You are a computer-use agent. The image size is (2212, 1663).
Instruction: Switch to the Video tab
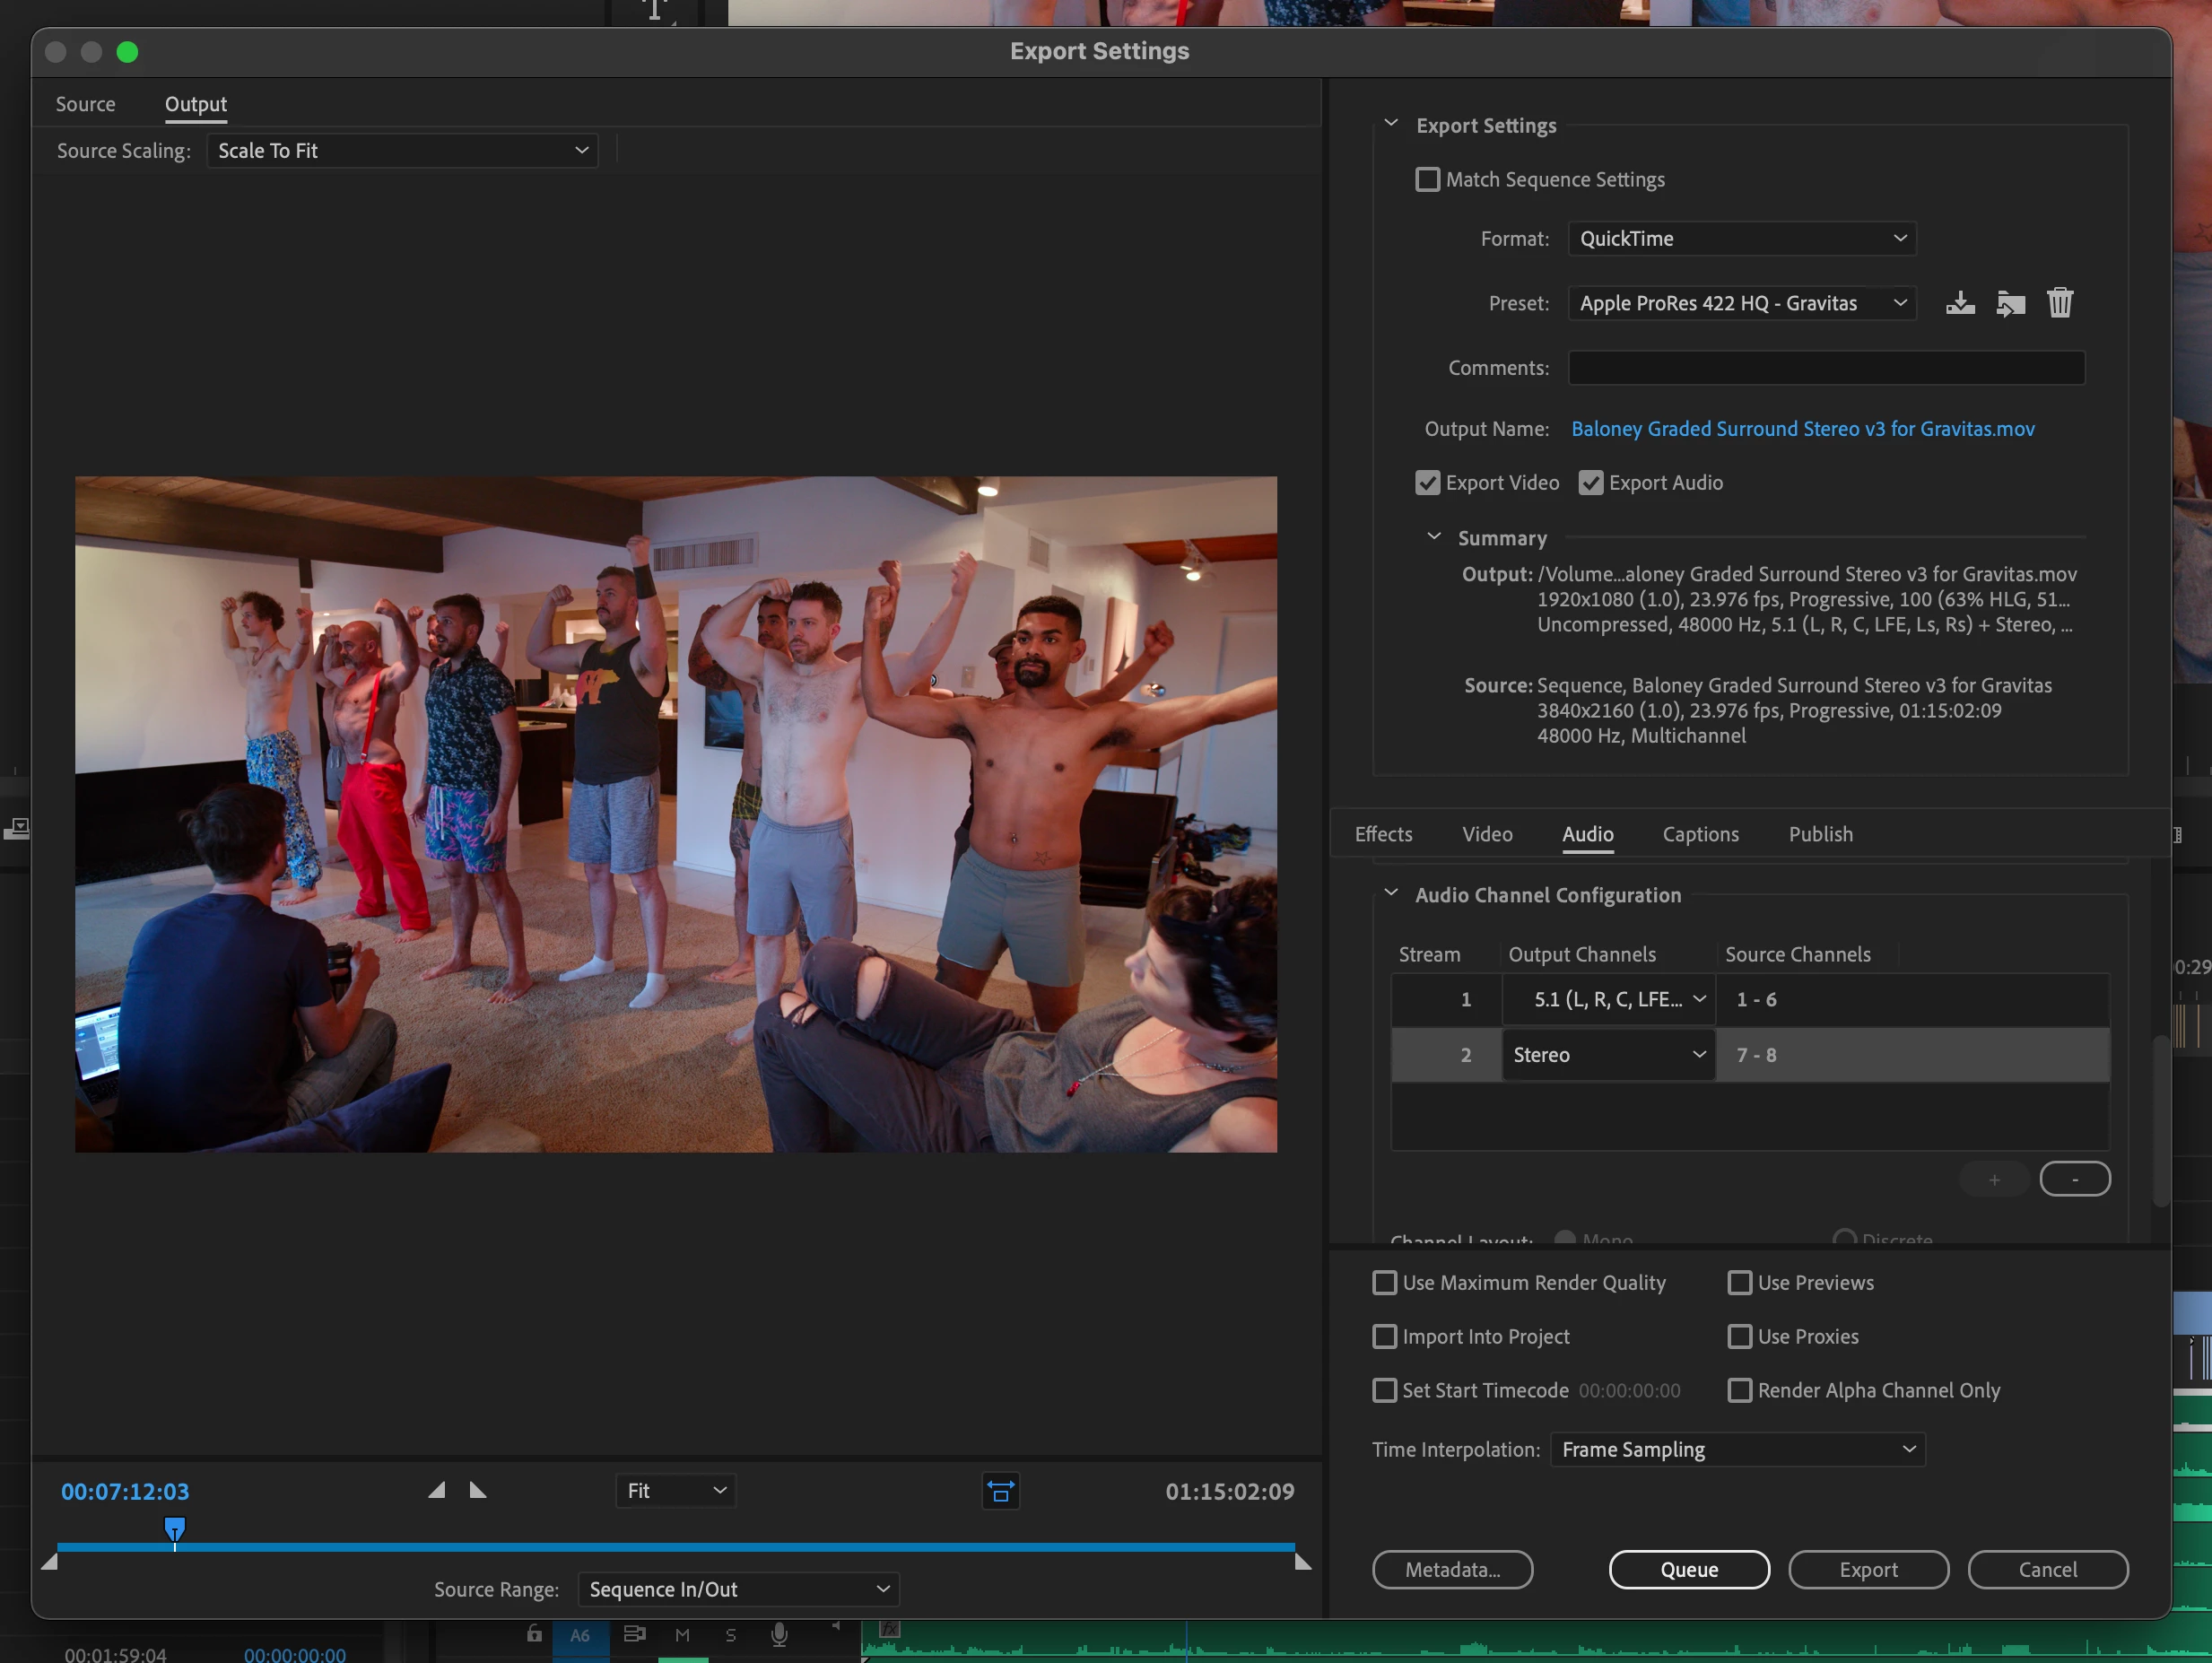pos(1487,834)
